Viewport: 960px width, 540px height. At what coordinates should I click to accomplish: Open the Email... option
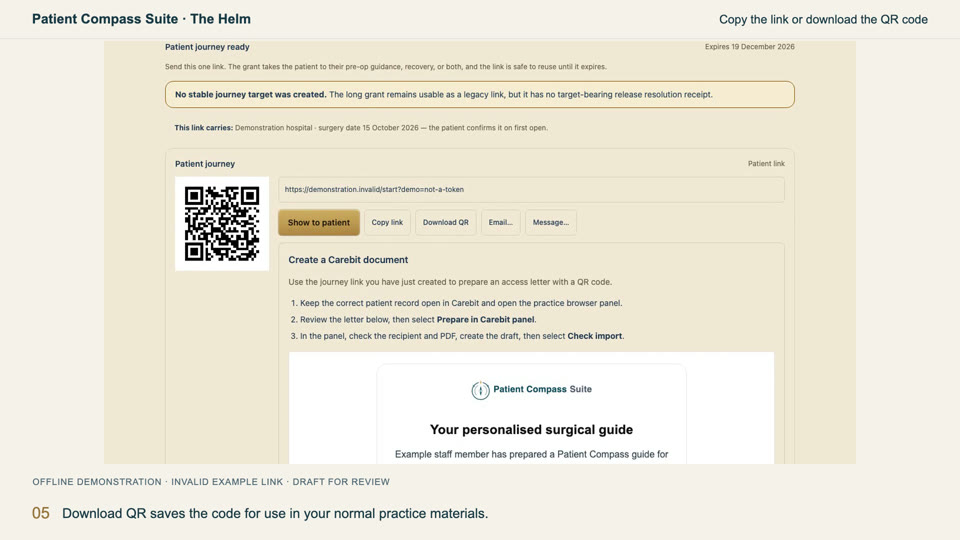500,222
